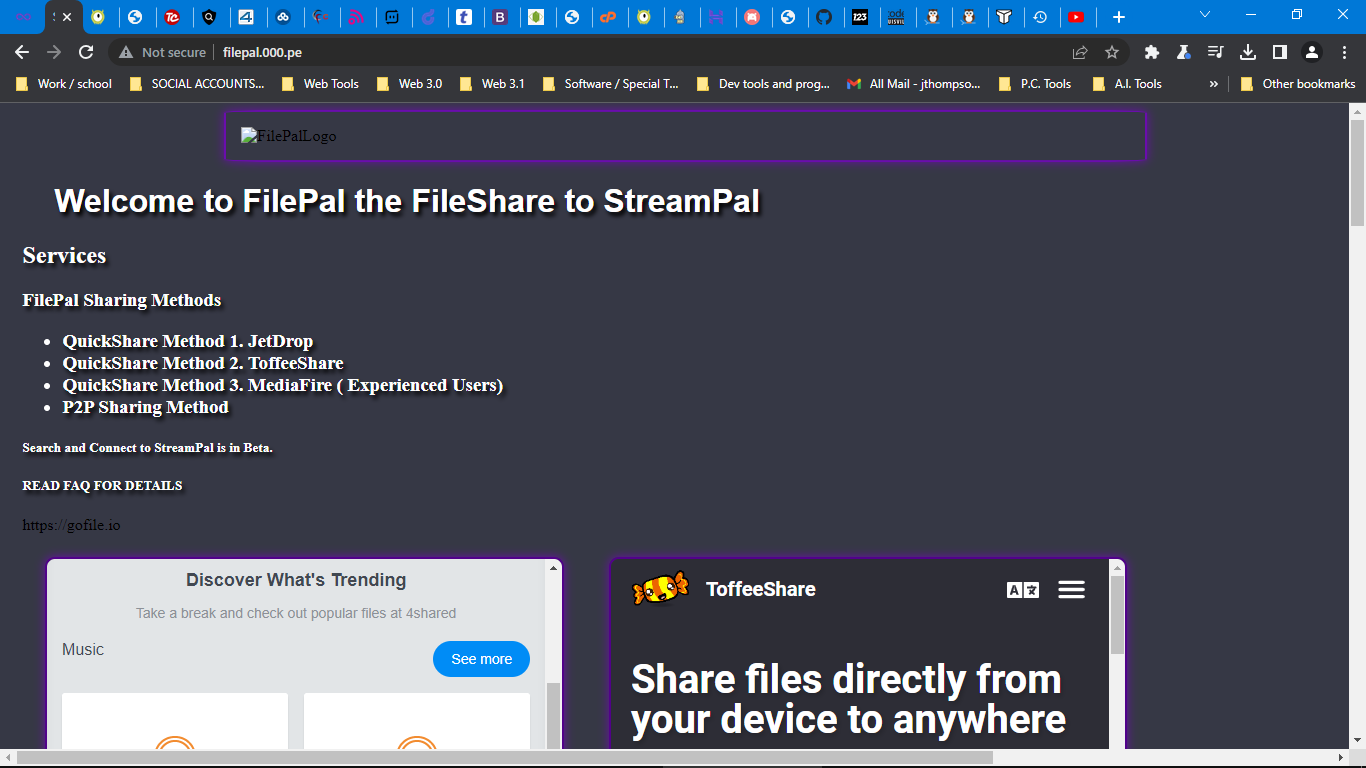Switch to the 4shared tab

245,17
